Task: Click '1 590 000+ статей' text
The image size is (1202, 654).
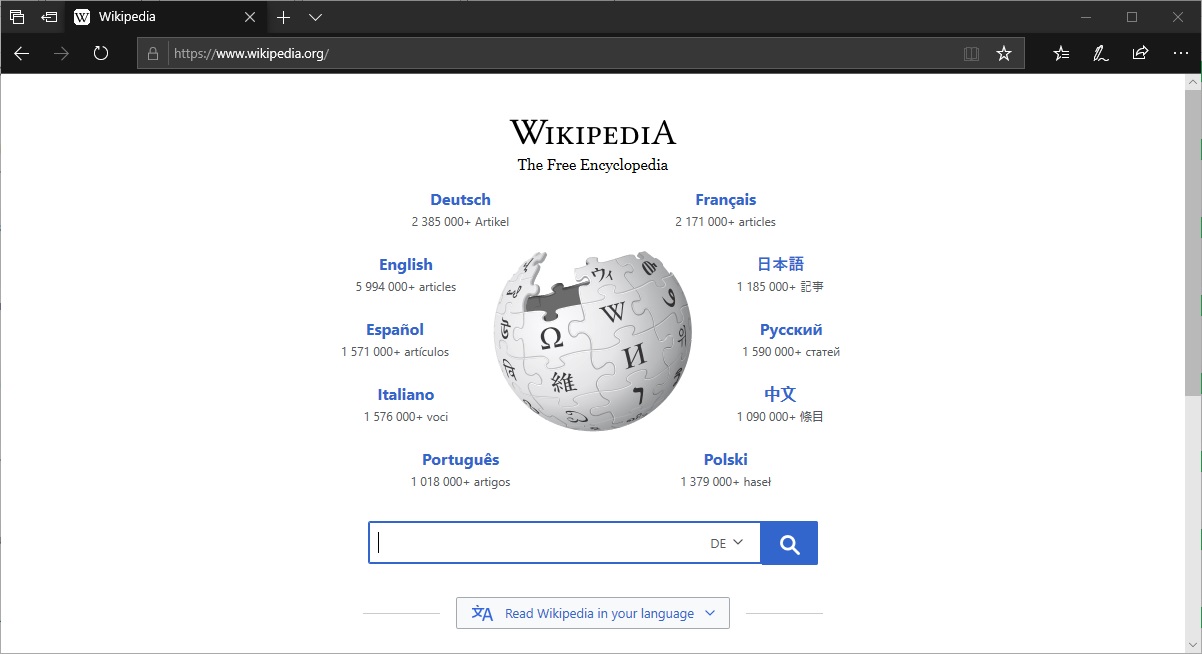Action: (x=791, y=352)
